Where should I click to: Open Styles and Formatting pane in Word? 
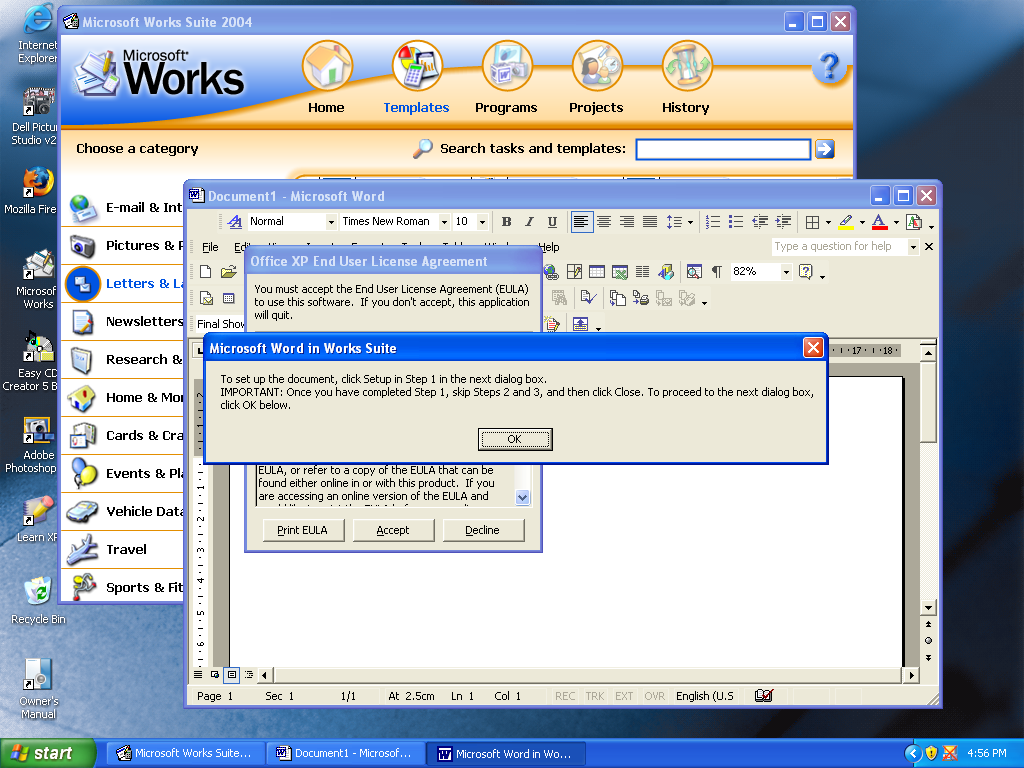[234, 222]
